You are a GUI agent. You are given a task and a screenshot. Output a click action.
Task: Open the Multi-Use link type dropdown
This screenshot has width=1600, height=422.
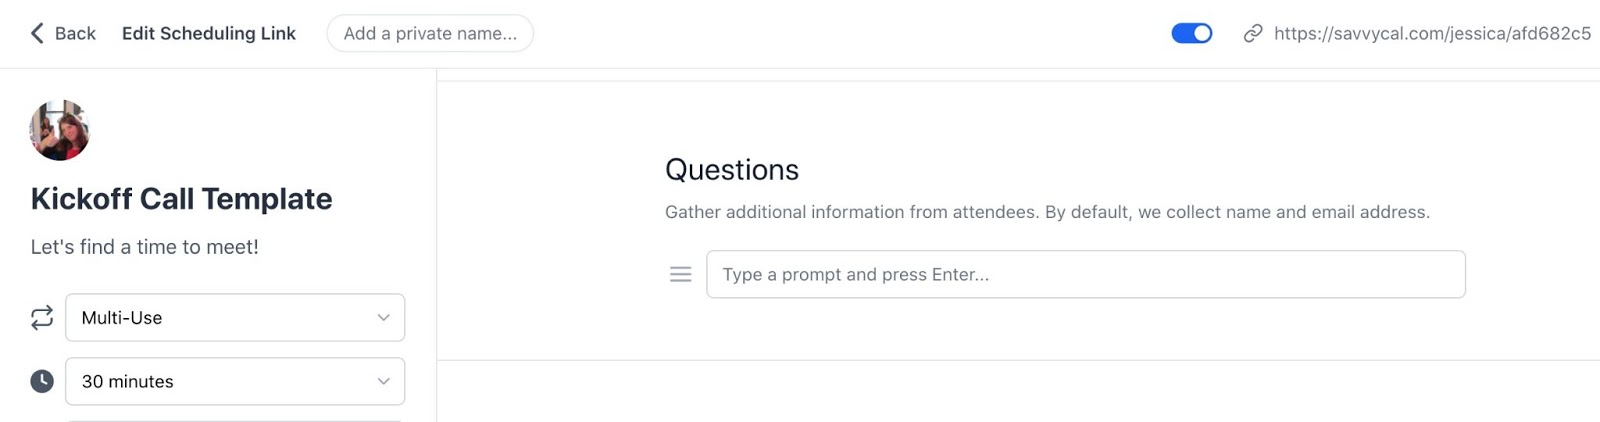point(220,318)
